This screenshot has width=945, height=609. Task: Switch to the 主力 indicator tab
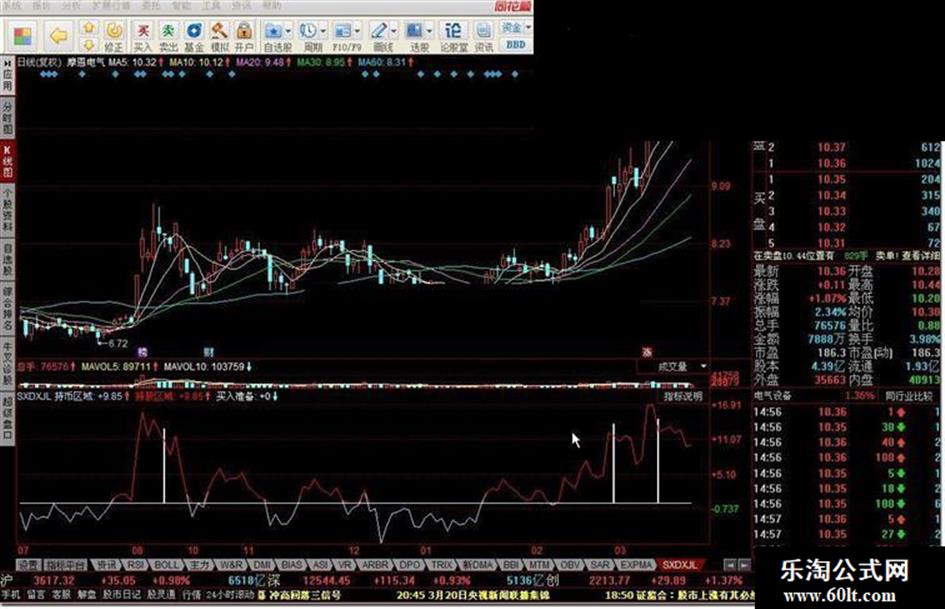[x=198, y=565]
